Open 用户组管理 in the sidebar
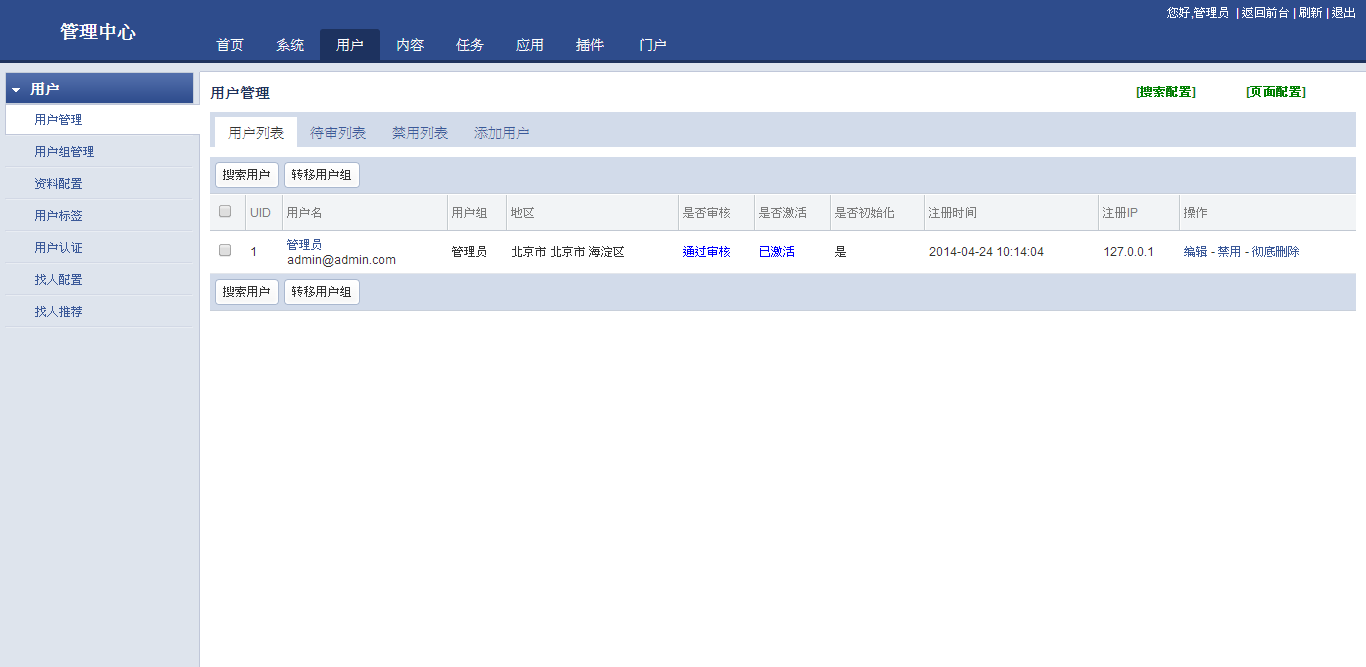 point(64,152)
